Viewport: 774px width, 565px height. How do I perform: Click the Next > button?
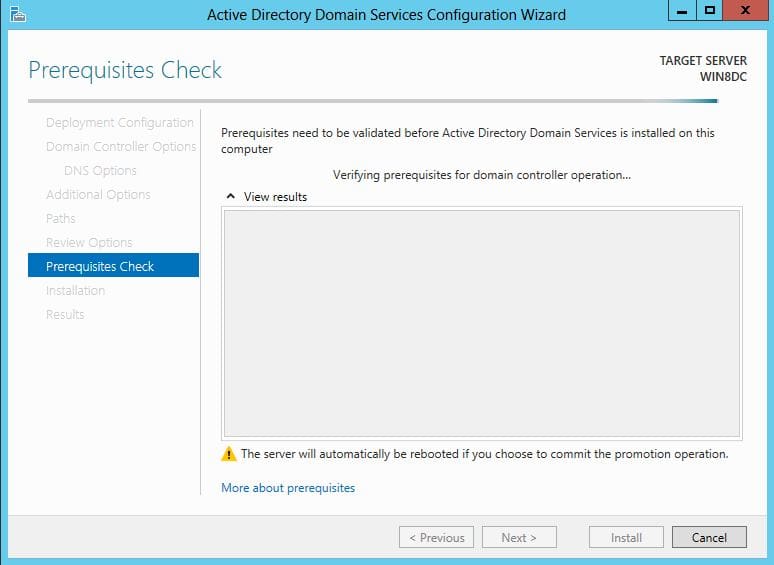click(519, 537)
